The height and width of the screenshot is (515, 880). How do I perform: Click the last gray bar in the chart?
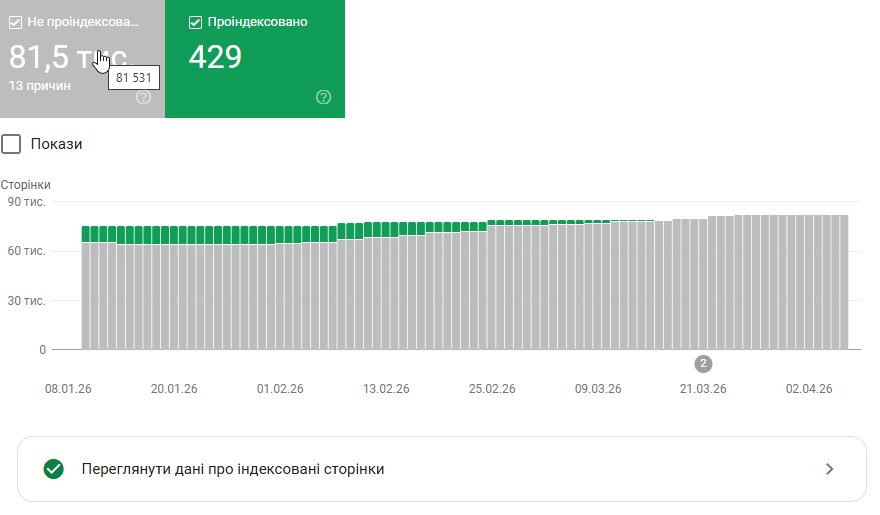(x=844, y=282)
